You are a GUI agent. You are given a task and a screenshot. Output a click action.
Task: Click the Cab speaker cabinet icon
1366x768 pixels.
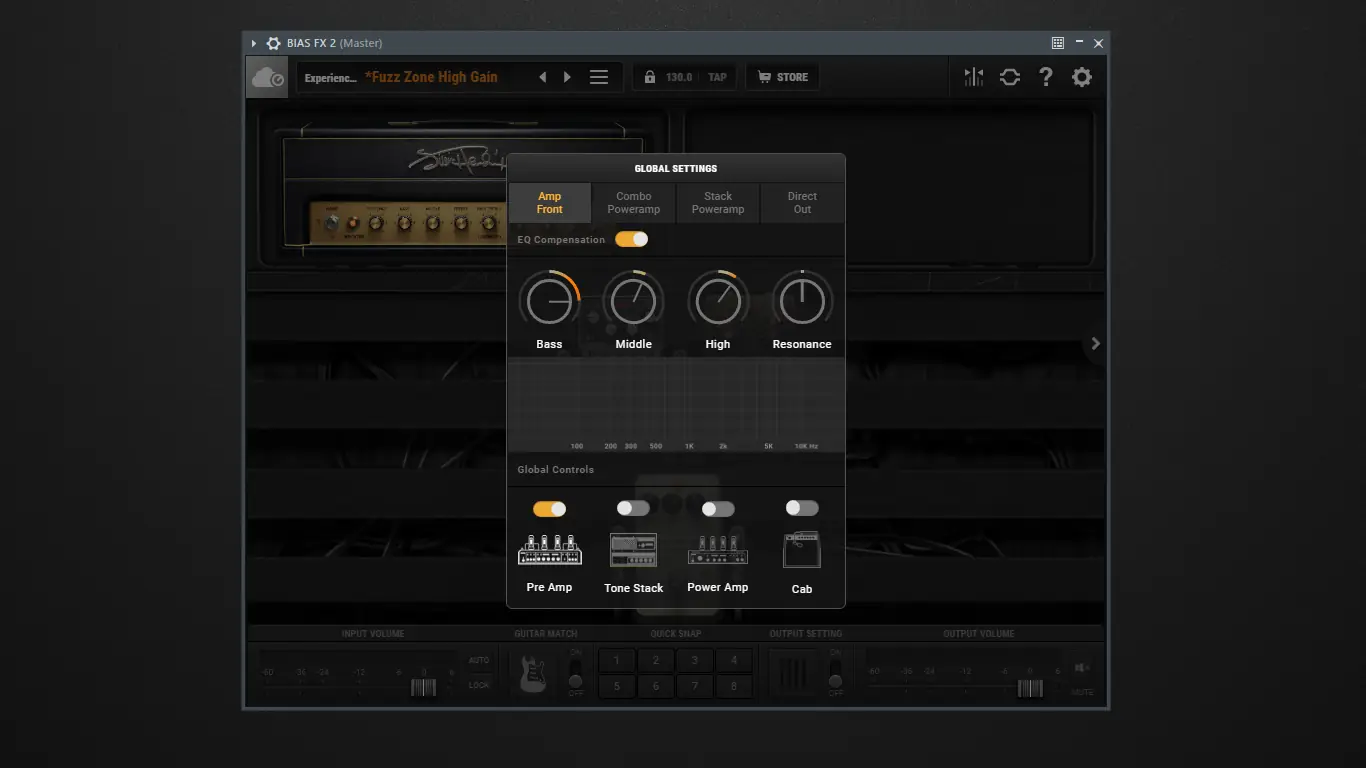click(802, 550)
